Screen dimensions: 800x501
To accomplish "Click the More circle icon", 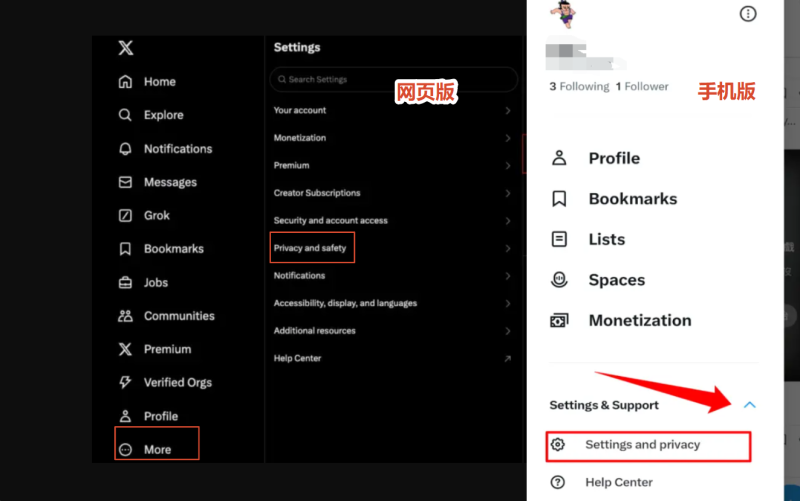I will click(x=125, y=449).
